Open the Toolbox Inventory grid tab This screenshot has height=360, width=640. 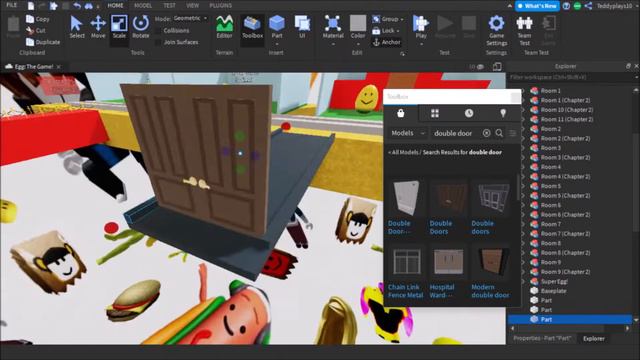[x=435, y=113]
